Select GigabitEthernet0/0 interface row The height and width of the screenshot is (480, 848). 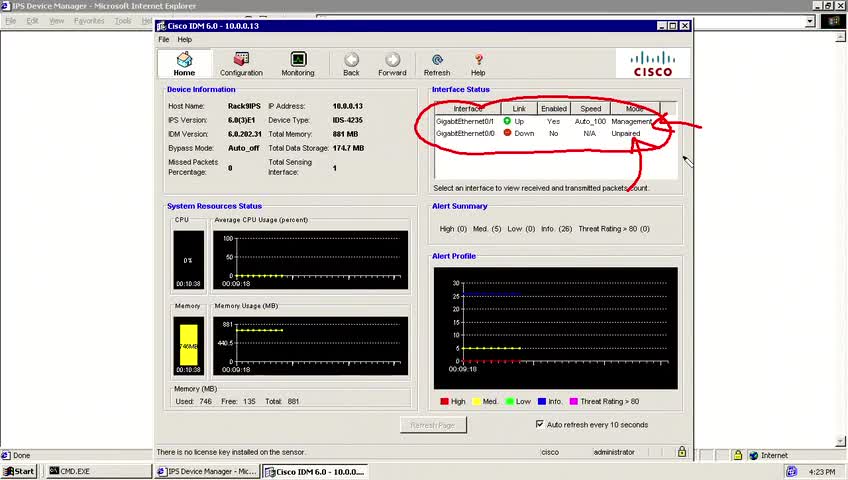point(547,133)
